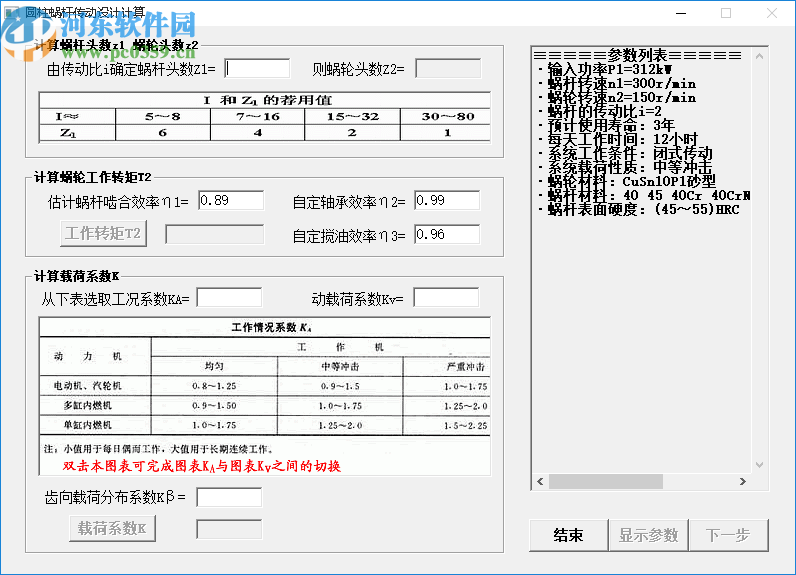Viewport: 796px width, 575px height.
Task: Click the Z1 value 1 cell for I 30~80
Action: (447, 133)
